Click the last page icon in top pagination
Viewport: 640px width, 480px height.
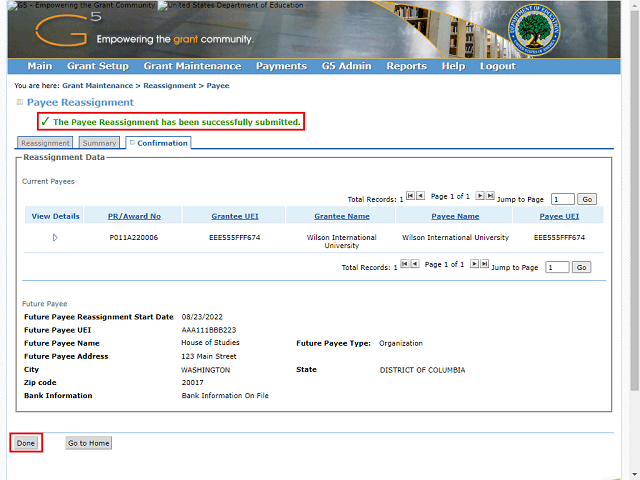point(489,196)
